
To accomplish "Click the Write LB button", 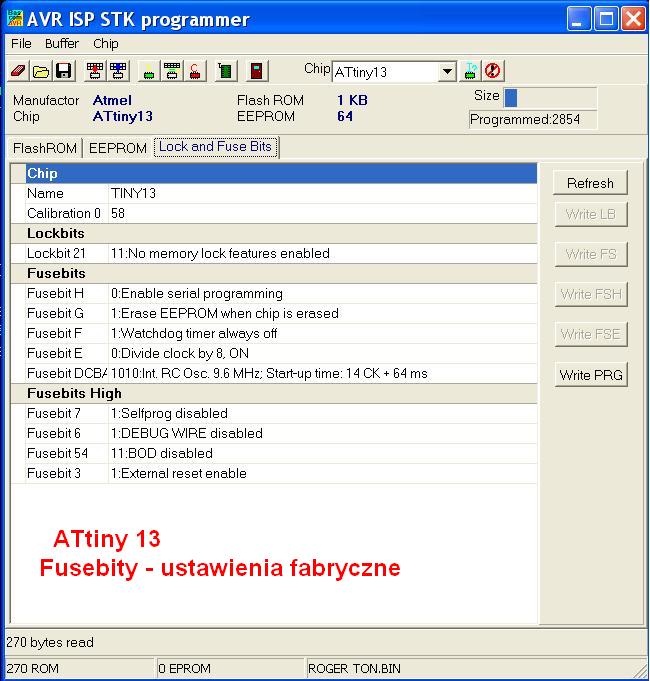I will pyautogui.click(x=591, y=214).
